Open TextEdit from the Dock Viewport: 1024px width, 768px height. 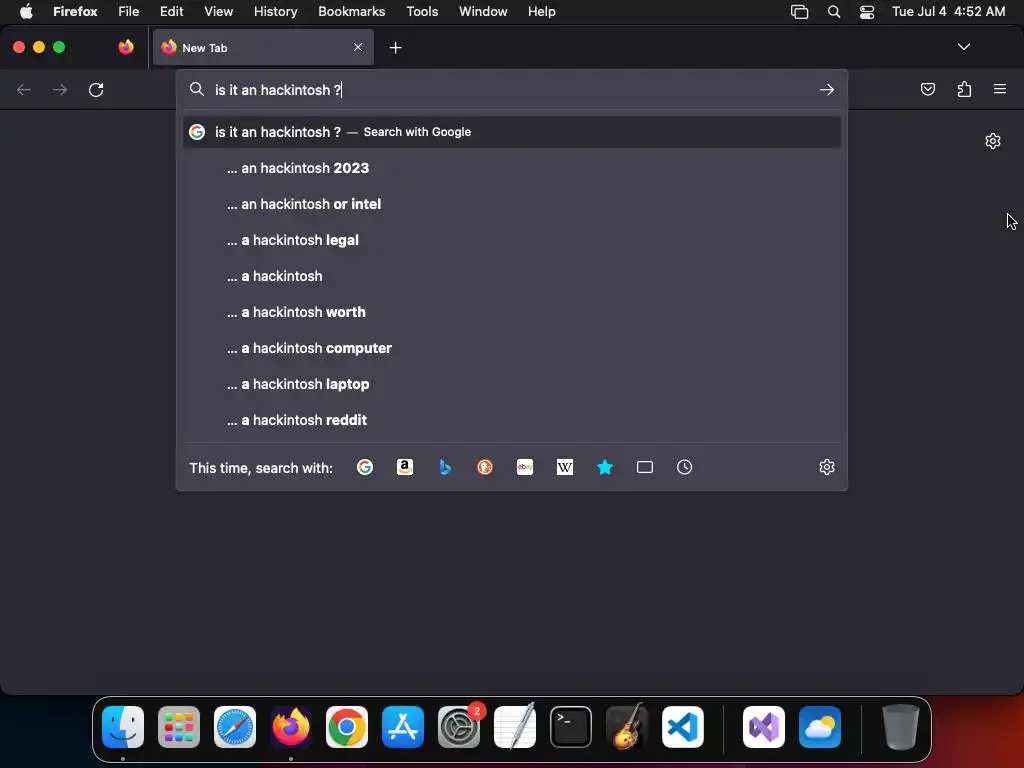point(515,727)
